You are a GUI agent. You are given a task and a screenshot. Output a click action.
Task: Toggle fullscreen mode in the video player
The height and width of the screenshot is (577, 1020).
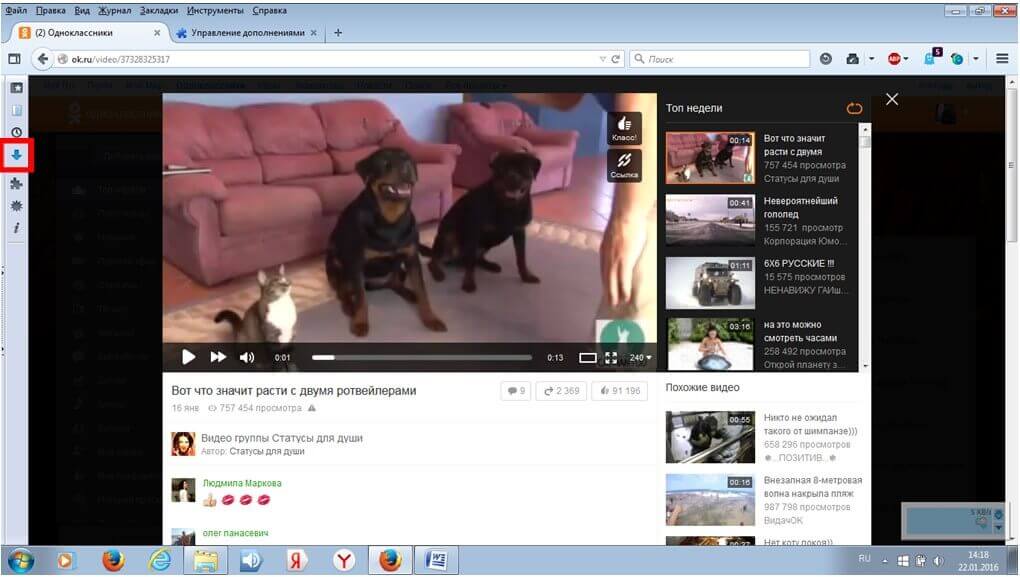click(x=610, y=357)
